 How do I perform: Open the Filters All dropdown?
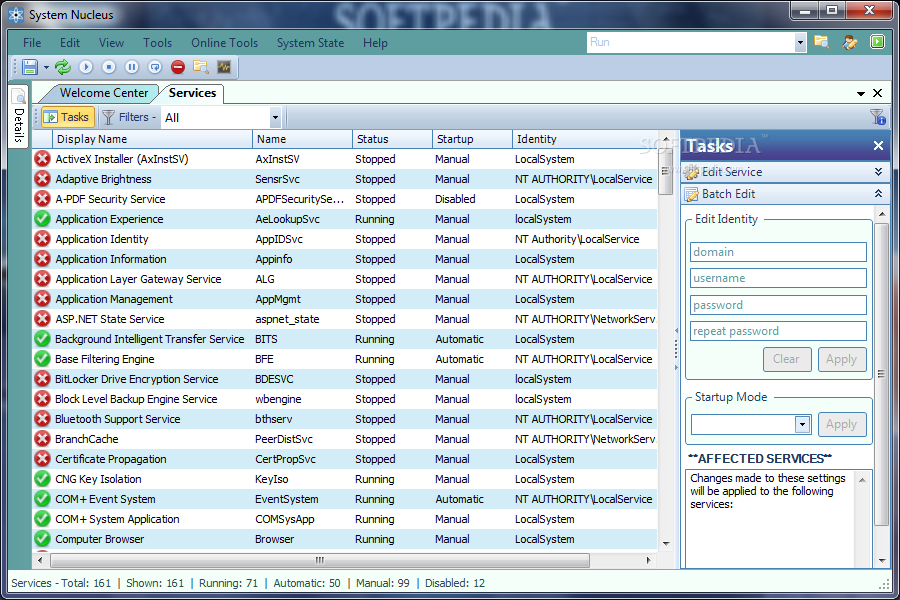275,118
